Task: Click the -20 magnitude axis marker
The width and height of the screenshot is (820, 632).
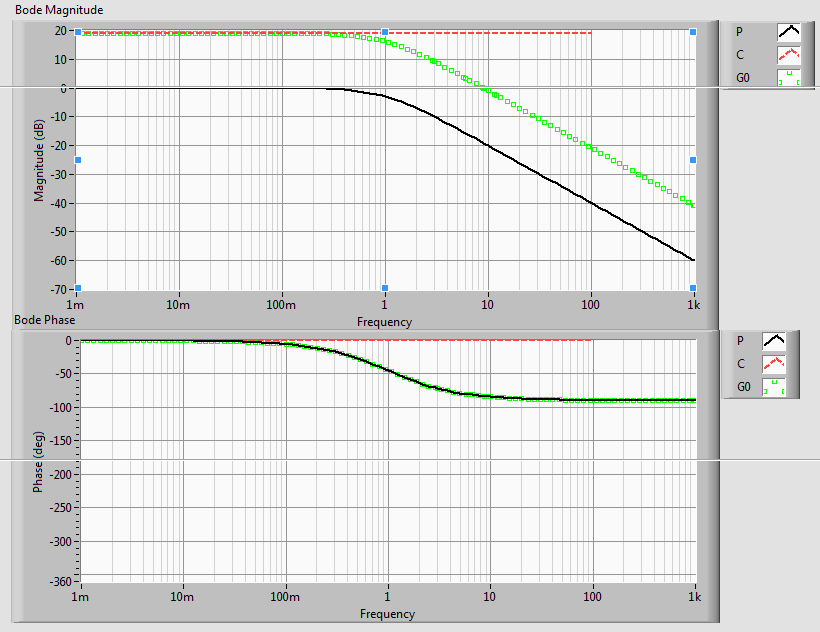Action: pos(59,146)
